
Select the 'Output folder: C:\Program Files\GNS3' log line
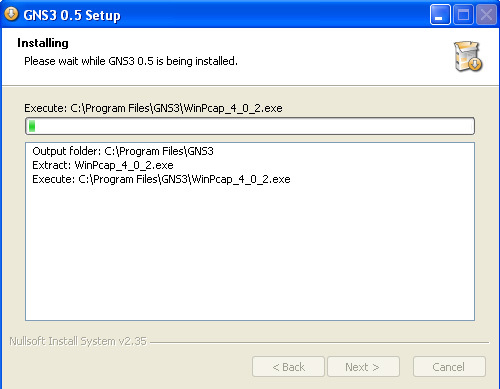click(x=123, y=151)
